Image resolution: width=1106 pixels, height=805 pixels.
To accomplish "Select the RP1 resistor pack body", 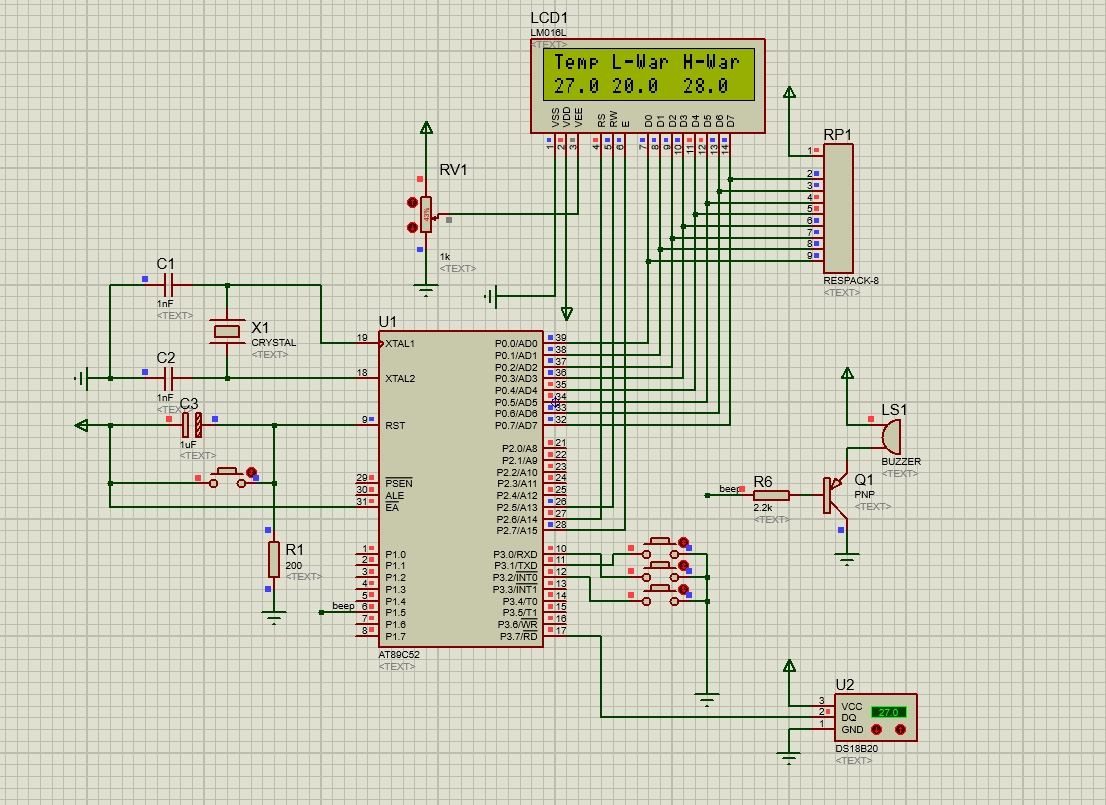I will coord(838,209).
